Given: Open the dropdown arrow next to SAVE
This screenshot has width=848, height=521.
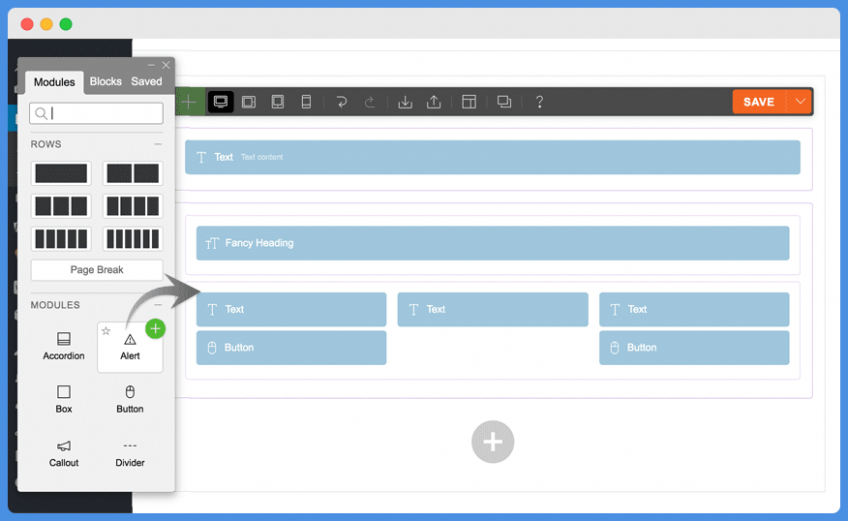Looking at the screenshot, I should [x=800, y=102].
